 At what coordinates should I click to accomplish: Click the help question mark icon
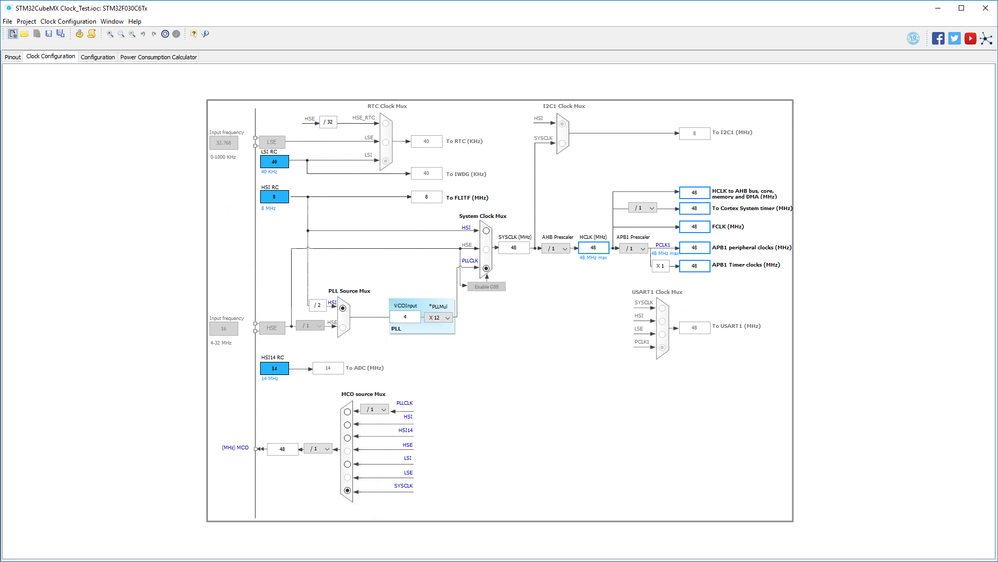coord(193,34)
